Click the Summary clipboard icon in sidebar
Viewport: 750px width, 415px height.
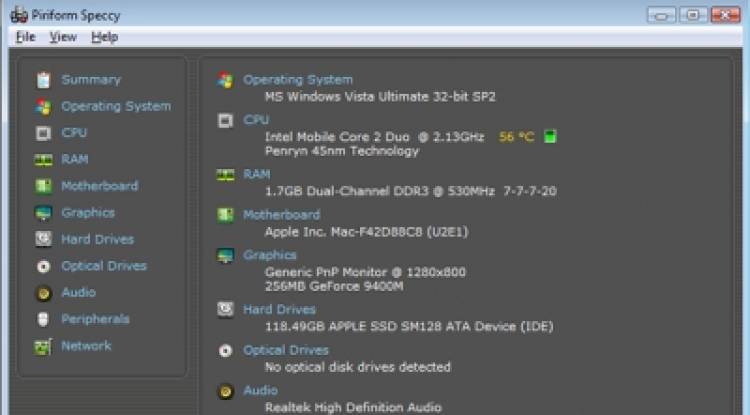44,80
